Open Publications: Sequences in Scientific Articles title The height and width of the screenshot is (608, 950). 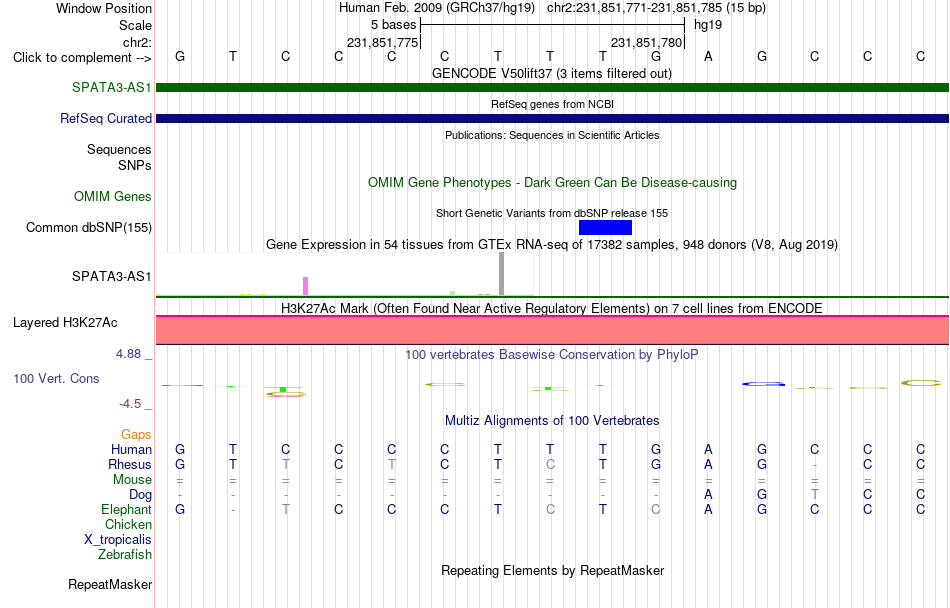(x=552, y=135)
